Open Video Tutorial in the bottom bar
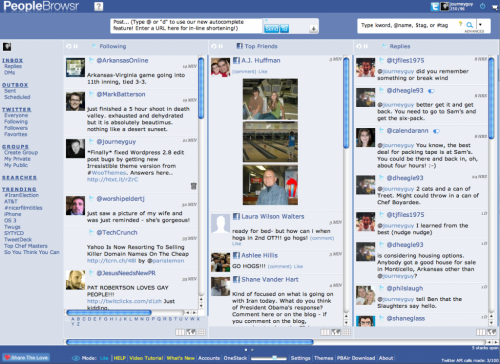The image size is (500, 364). click(x=146, y=358)
